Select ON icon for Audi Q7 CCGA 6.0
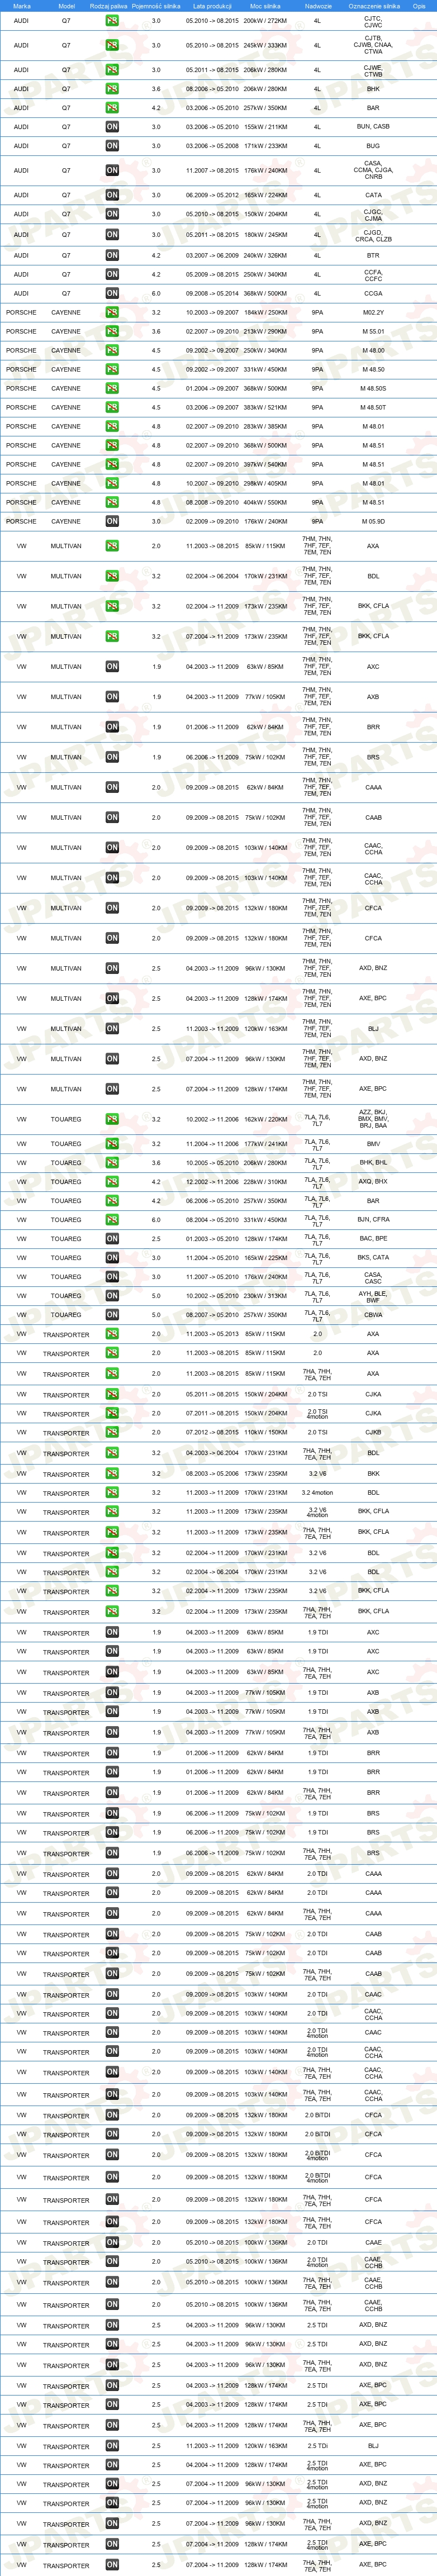Viewport: 437px width, 2576px height. [x=112, y=293]
